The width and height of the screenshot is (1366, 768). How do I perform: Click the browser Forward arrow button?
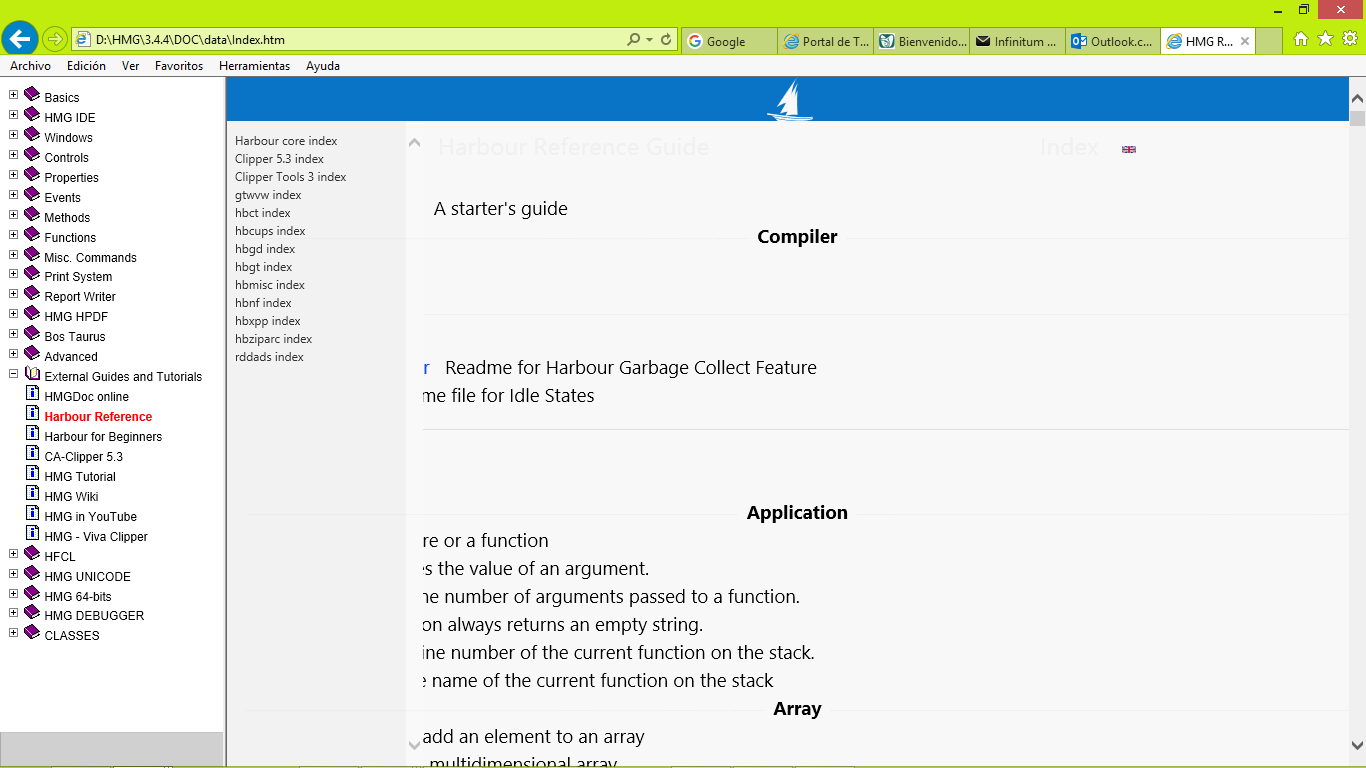pyautogui.click(x=55, y=40)
